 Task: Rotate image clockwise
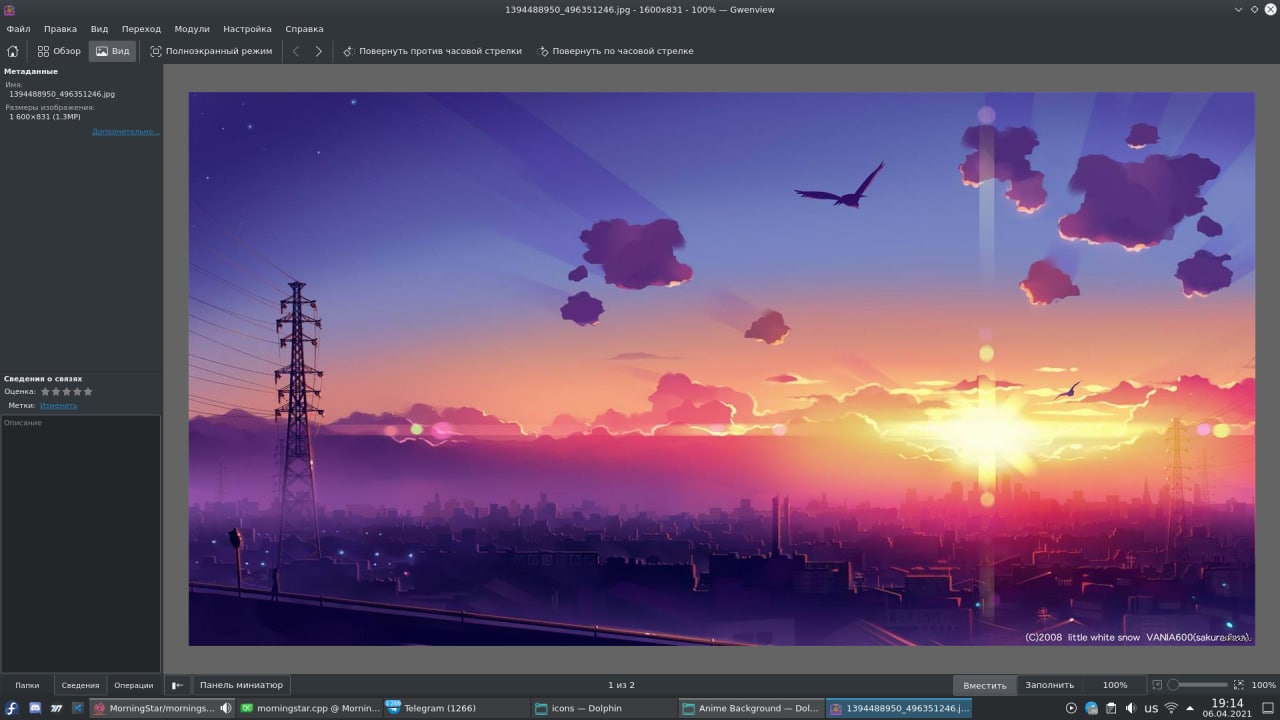(615, 51)
